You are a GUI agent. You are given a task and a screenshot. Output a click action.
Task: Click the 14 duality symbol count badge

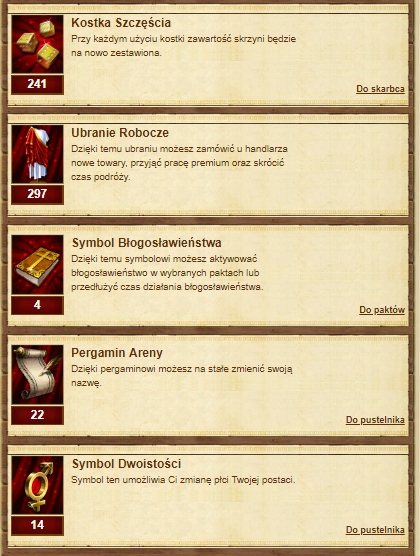(37, 525)
